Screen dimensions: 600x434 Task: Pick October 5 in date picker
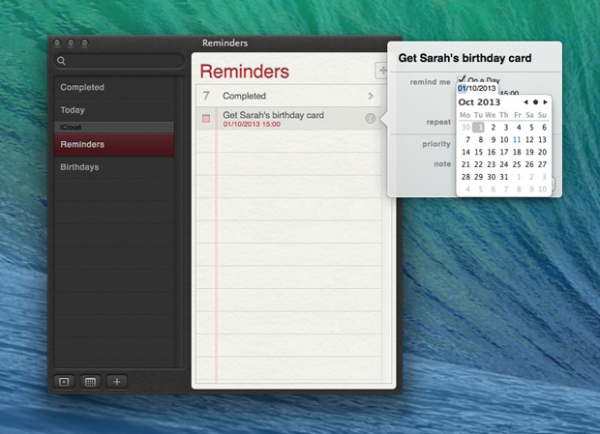(x=531, y=127)
